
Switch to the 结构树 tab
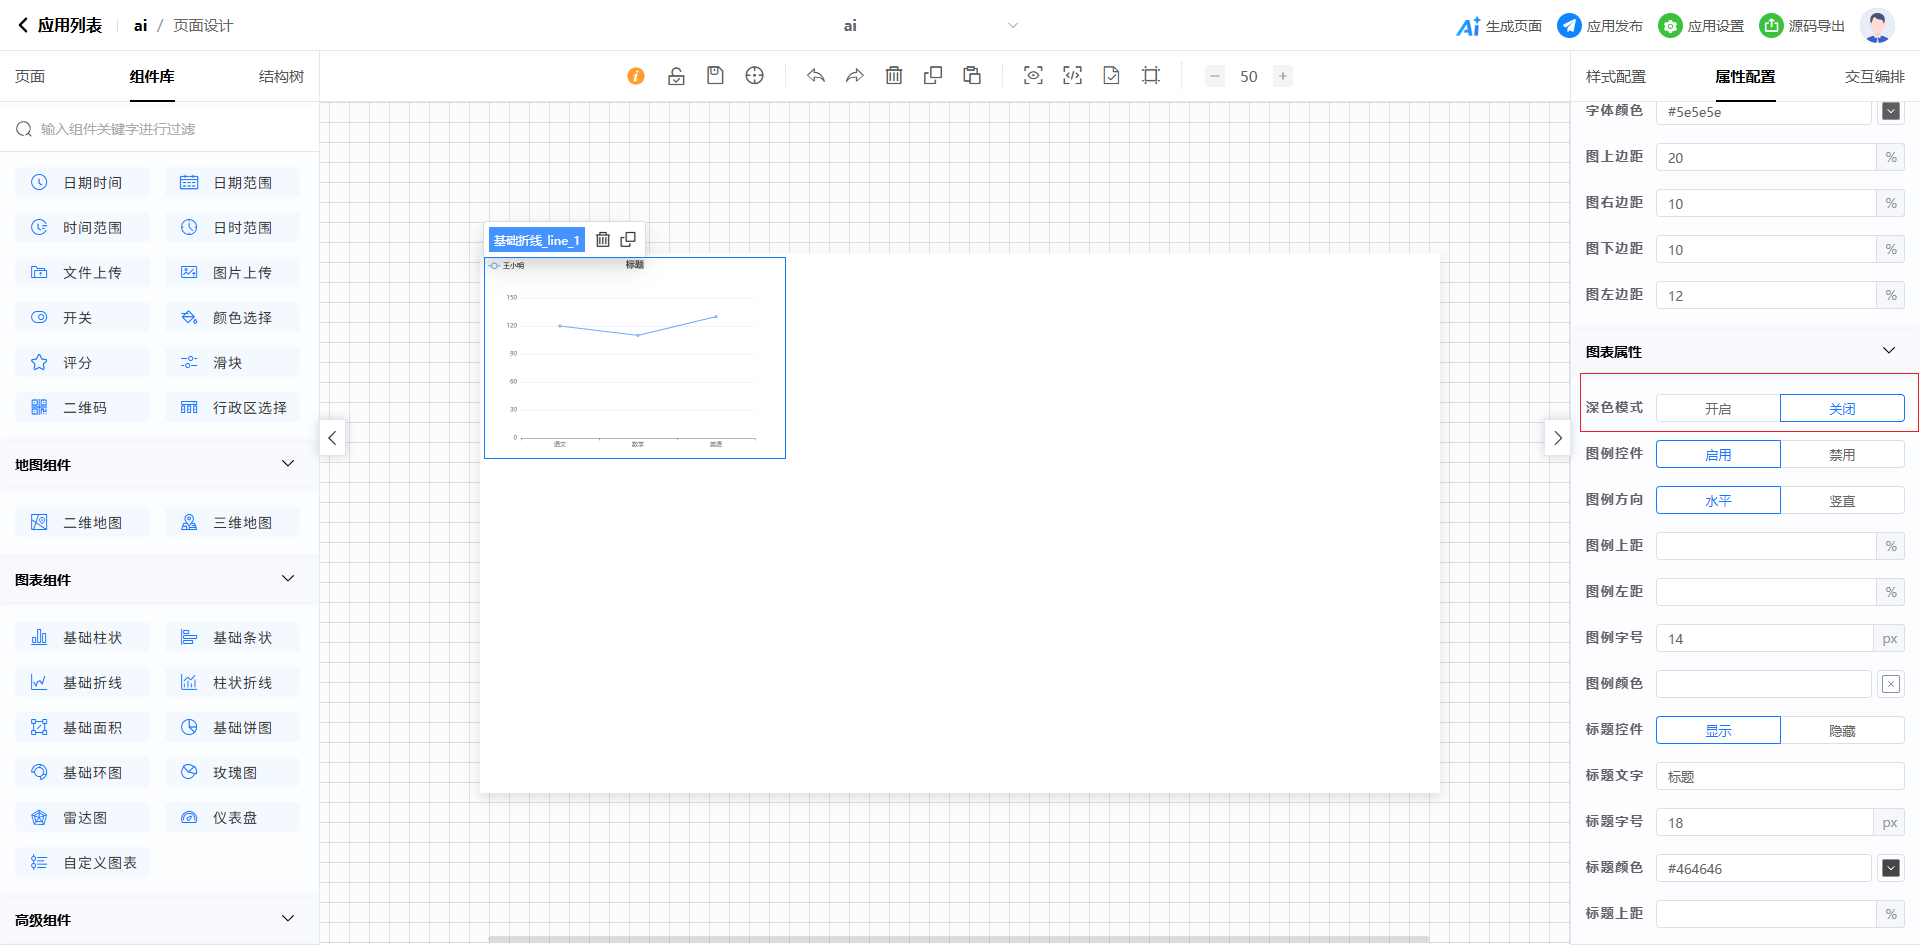click(281, 77)
